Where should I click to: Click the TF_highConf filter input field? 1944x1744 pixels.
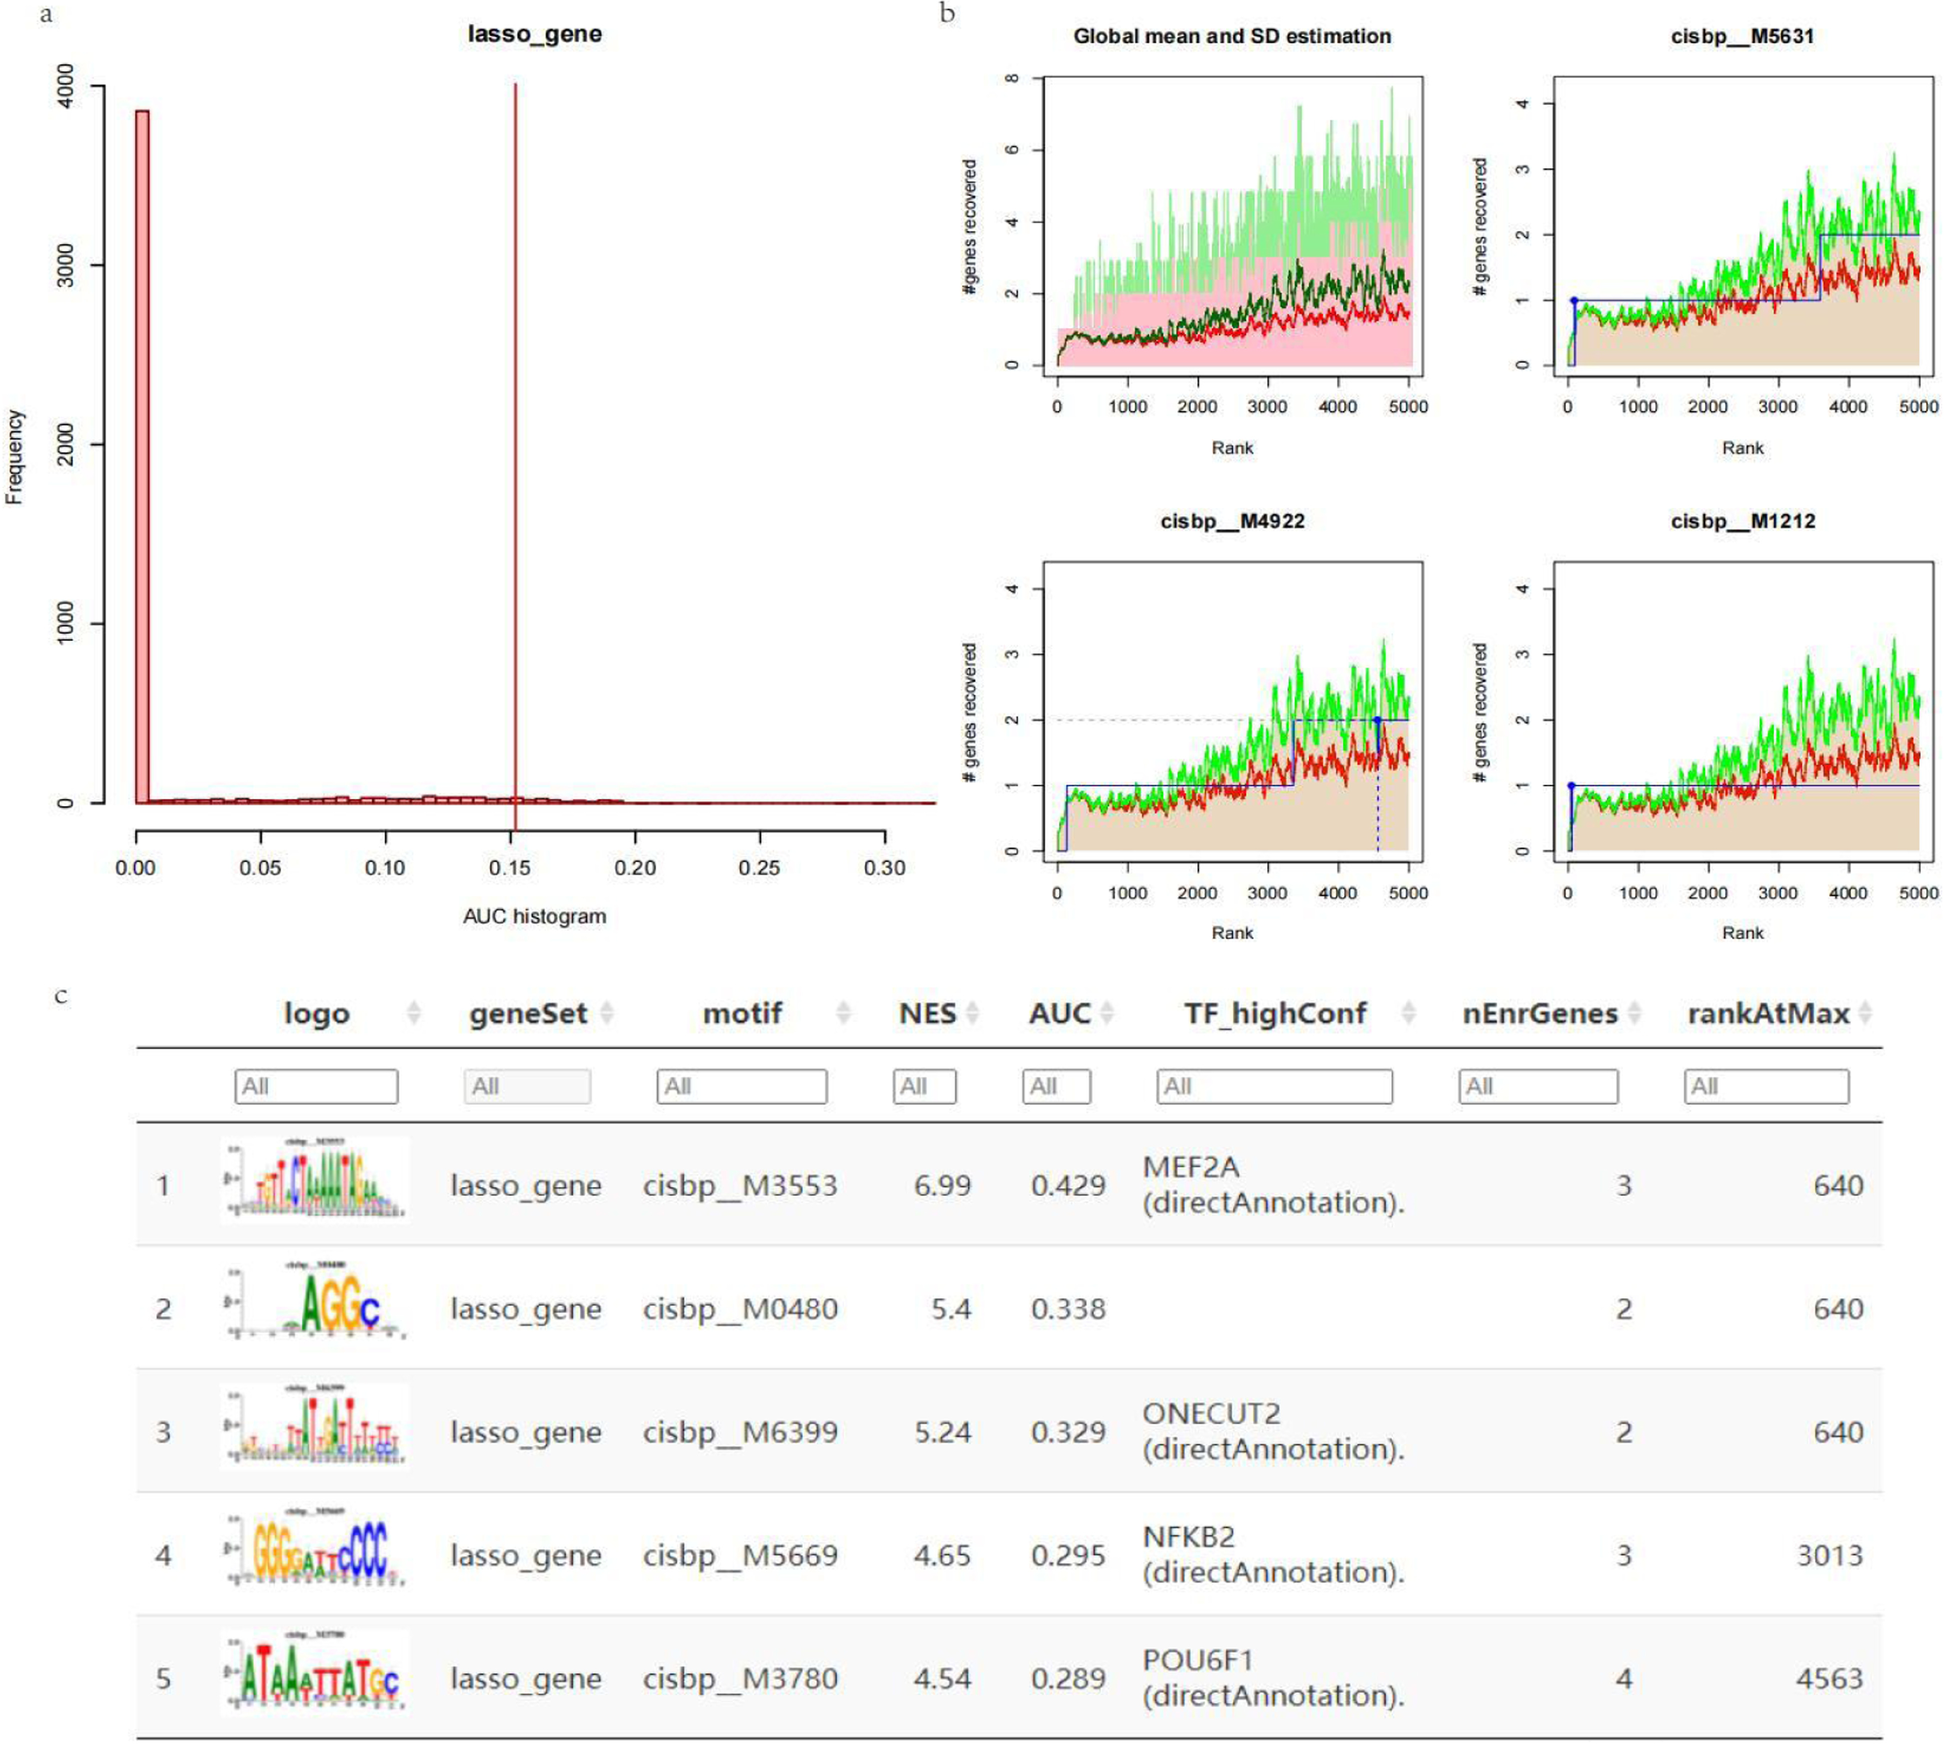pos(1275,1086)
